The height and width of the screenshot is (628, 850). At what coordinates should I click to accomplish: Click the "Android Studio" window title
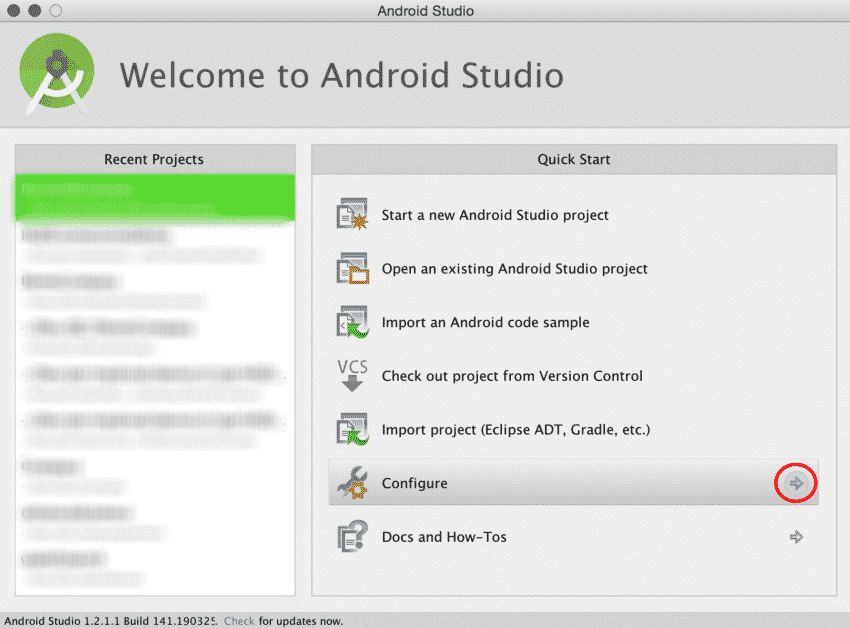pyautogui.click(x=426, y=11)
